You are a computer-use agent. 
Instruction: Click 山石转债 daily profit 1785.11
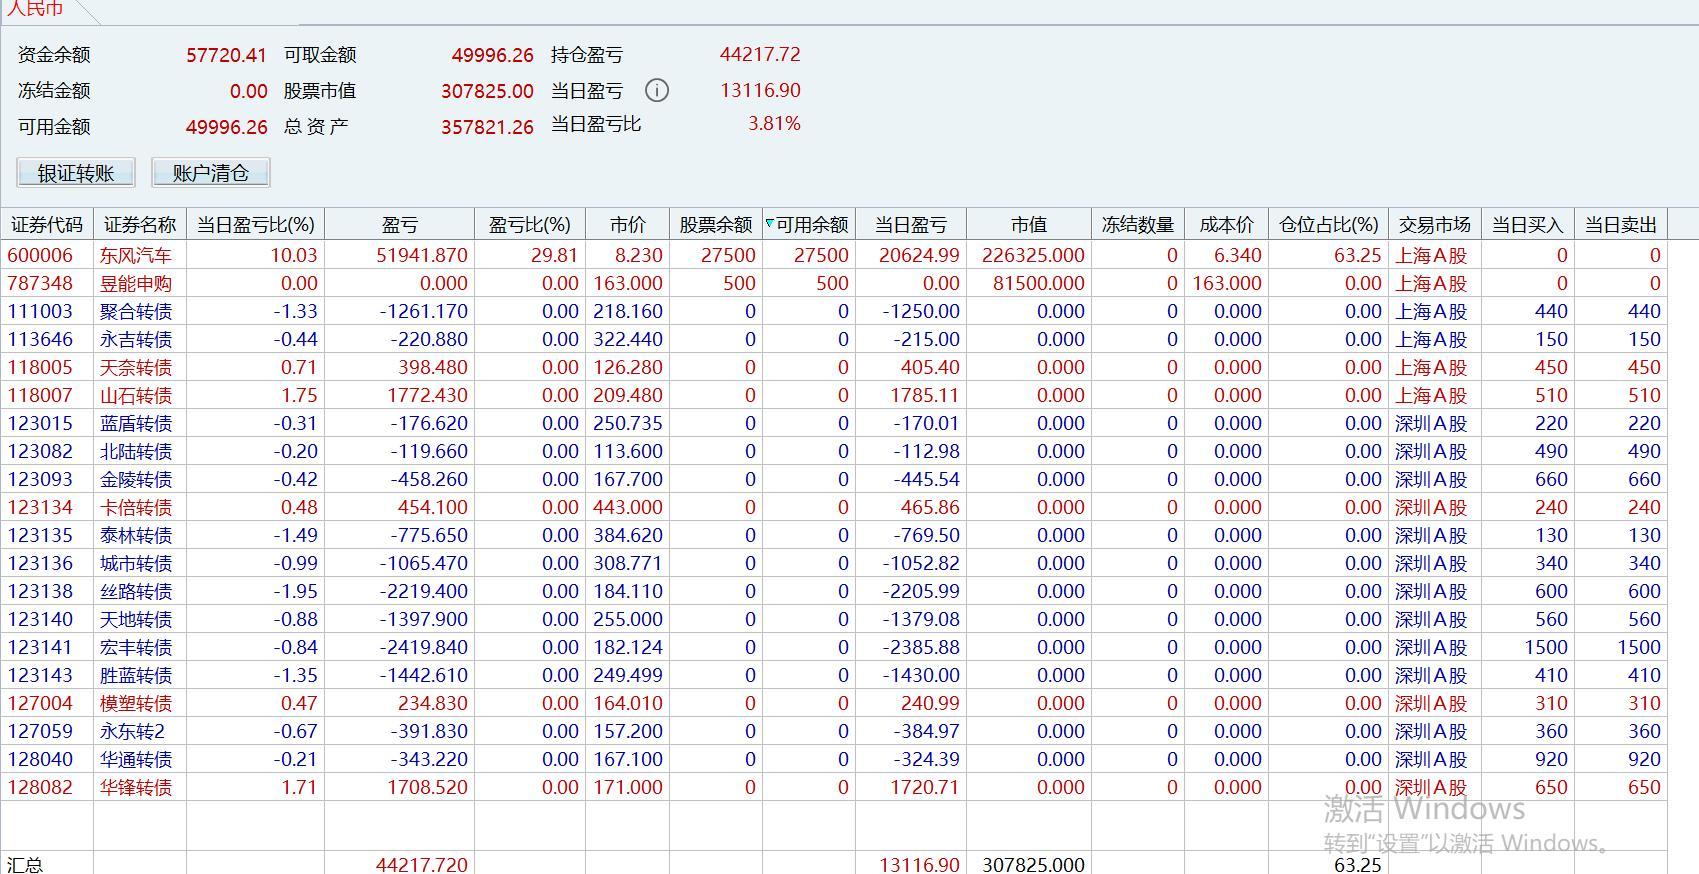[x=925, y=395]
